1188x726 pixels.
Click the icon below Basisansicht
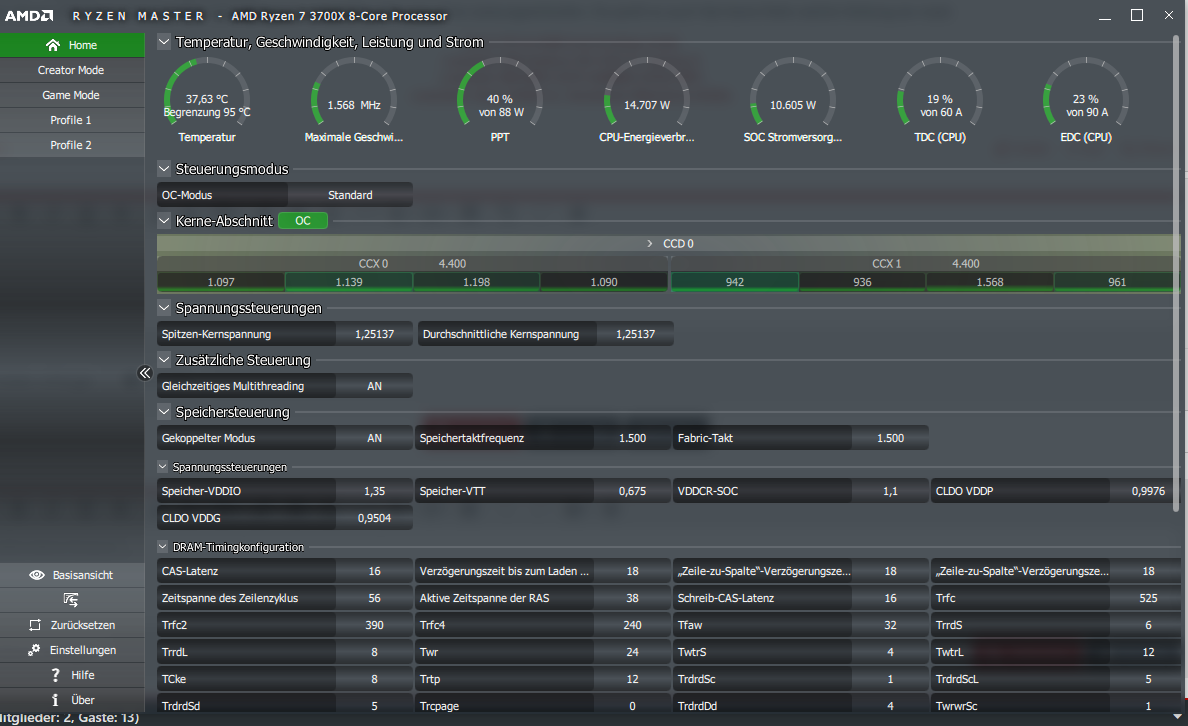[71, 600]
